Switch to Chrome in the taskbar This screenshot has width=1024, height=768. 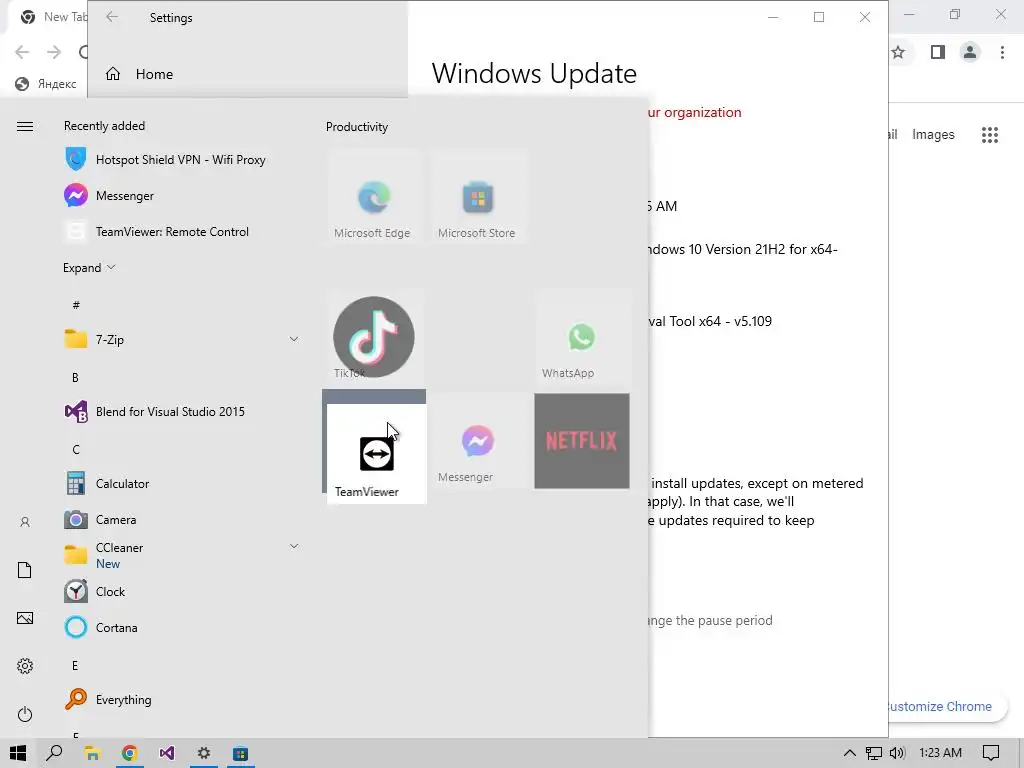[129, 753]
